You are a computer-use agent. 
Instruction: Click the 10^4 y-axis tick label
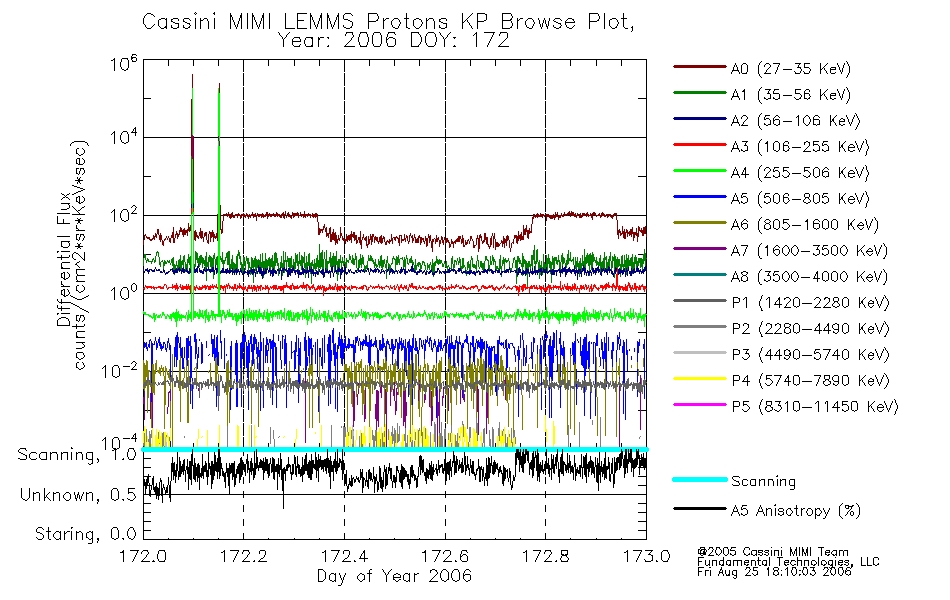tap(123, 138)
